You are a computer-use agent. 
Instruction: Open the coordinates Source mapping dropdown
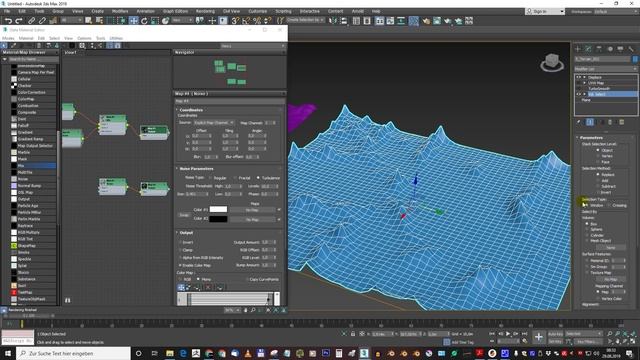point(213,122)
